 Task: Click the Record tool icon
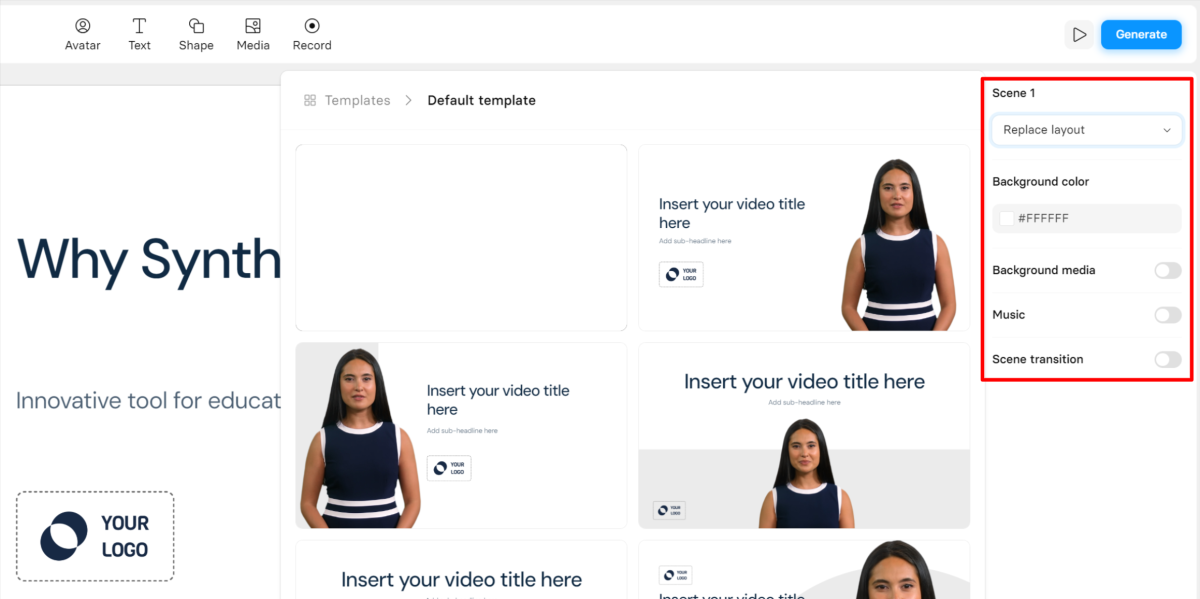[x=312, y=26]
